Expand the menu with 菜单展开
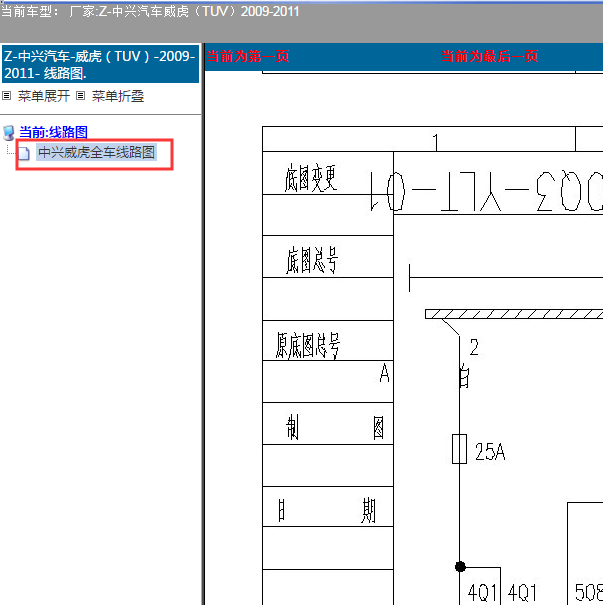 (44, 96)
